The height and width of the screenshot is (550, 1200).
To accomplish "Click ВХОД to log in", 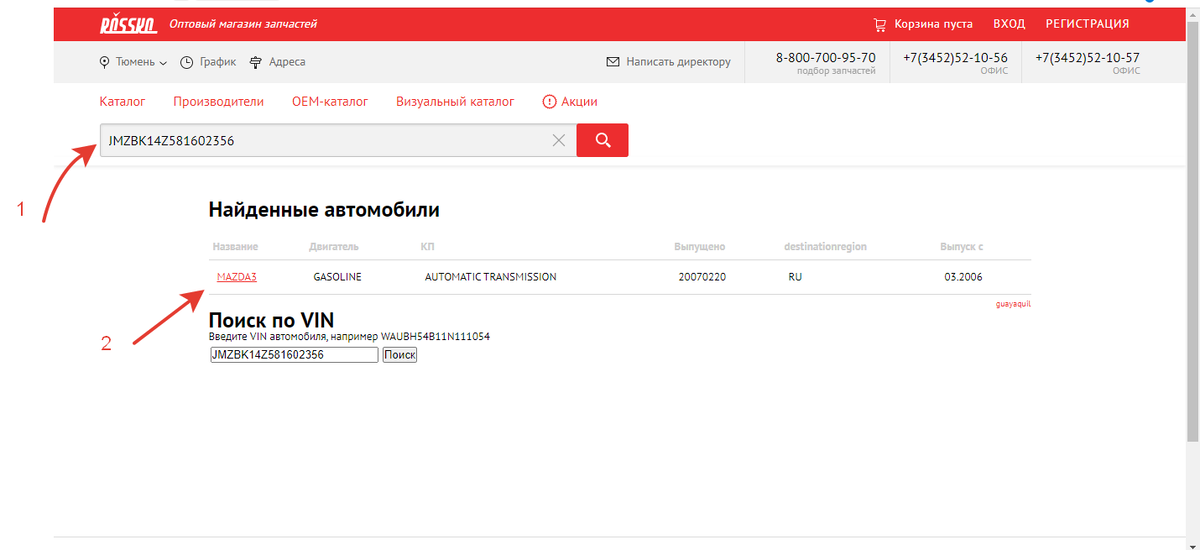I will 1009,24.
